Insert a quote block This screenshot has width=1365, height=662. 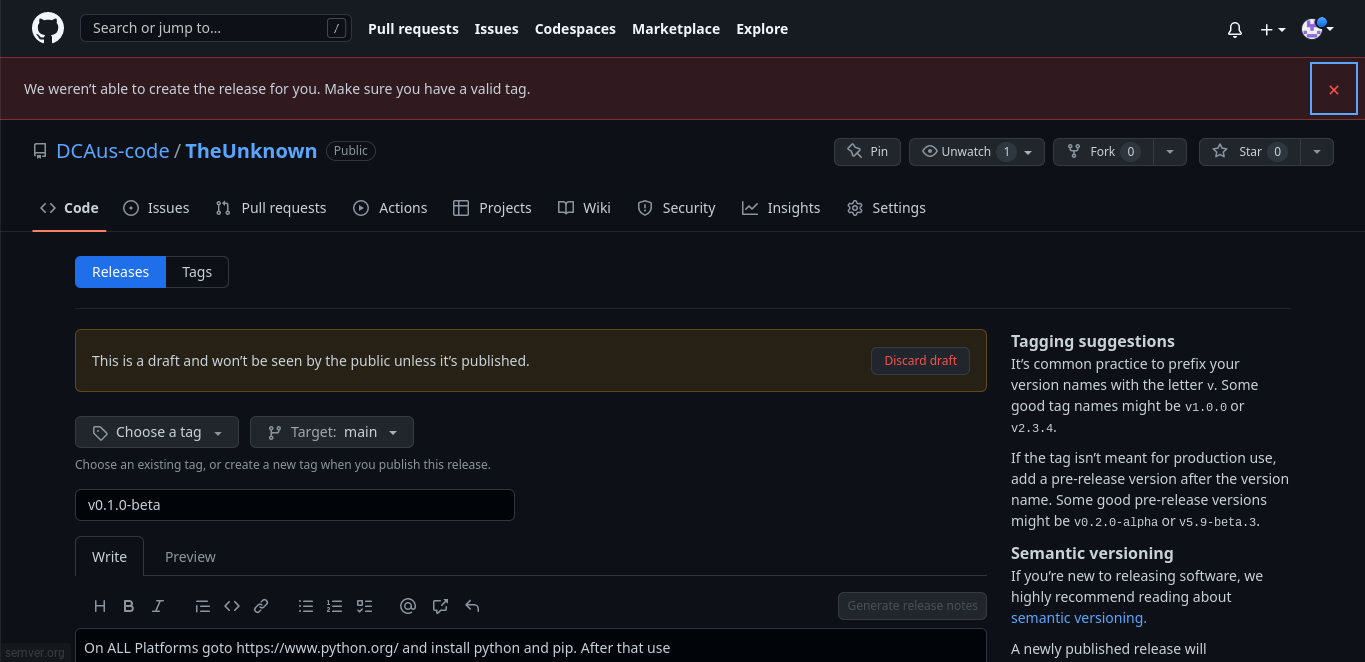(x=203, y=606)
